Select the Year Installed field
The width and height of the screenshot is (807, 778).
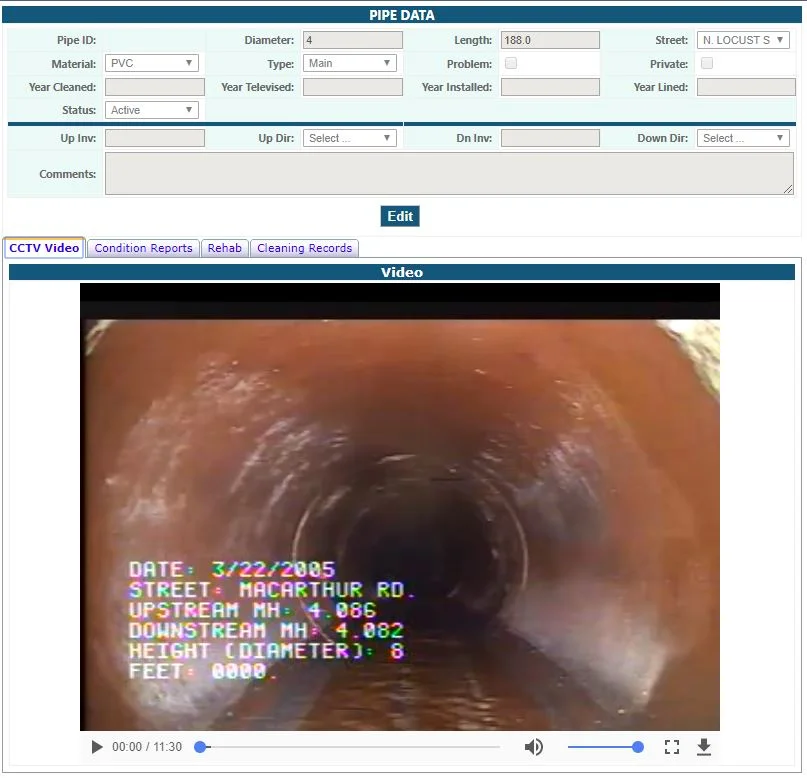coord(549,87)
